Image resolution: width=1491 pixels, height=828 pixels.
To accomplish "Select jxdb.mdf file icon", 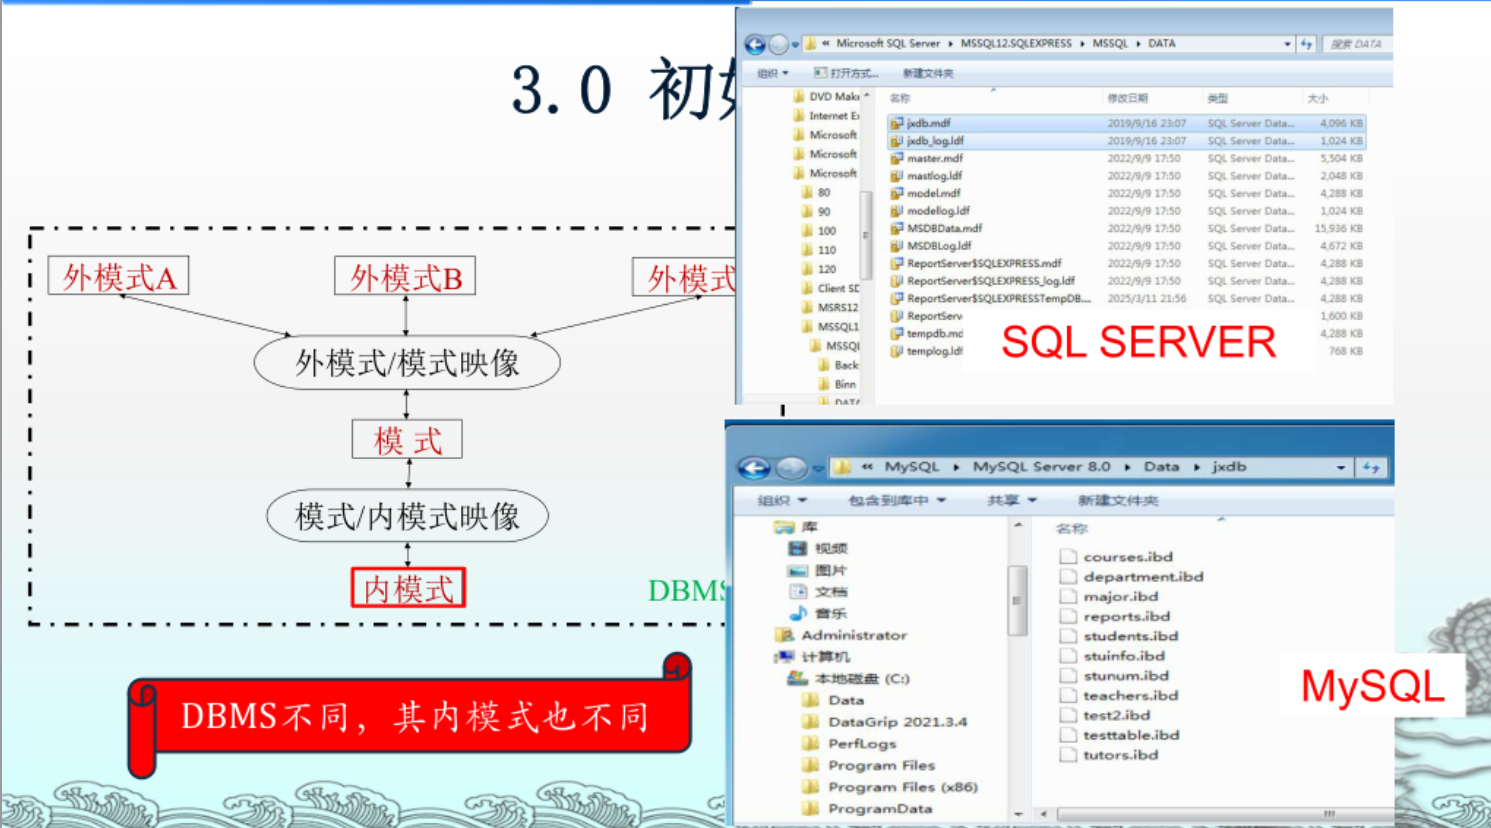I will (x=897, y=123).
